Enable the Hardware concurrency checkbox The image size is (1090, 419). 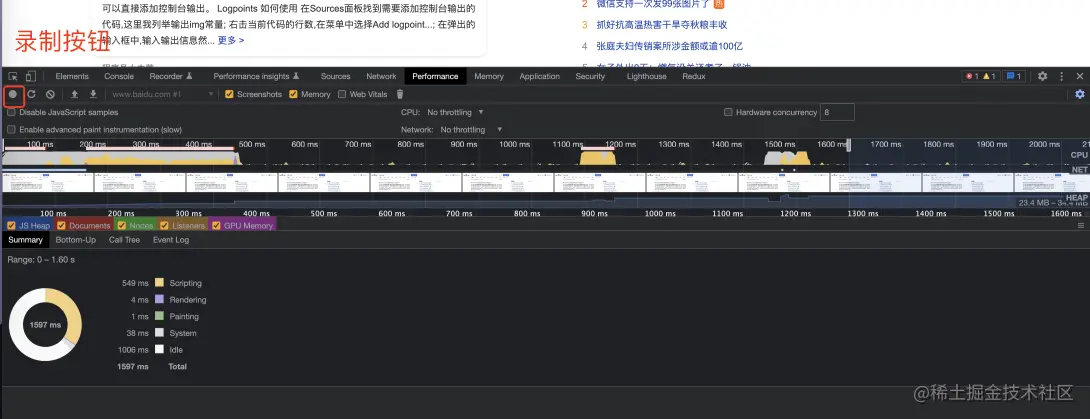pyautogui.click(x=729, y=112)
